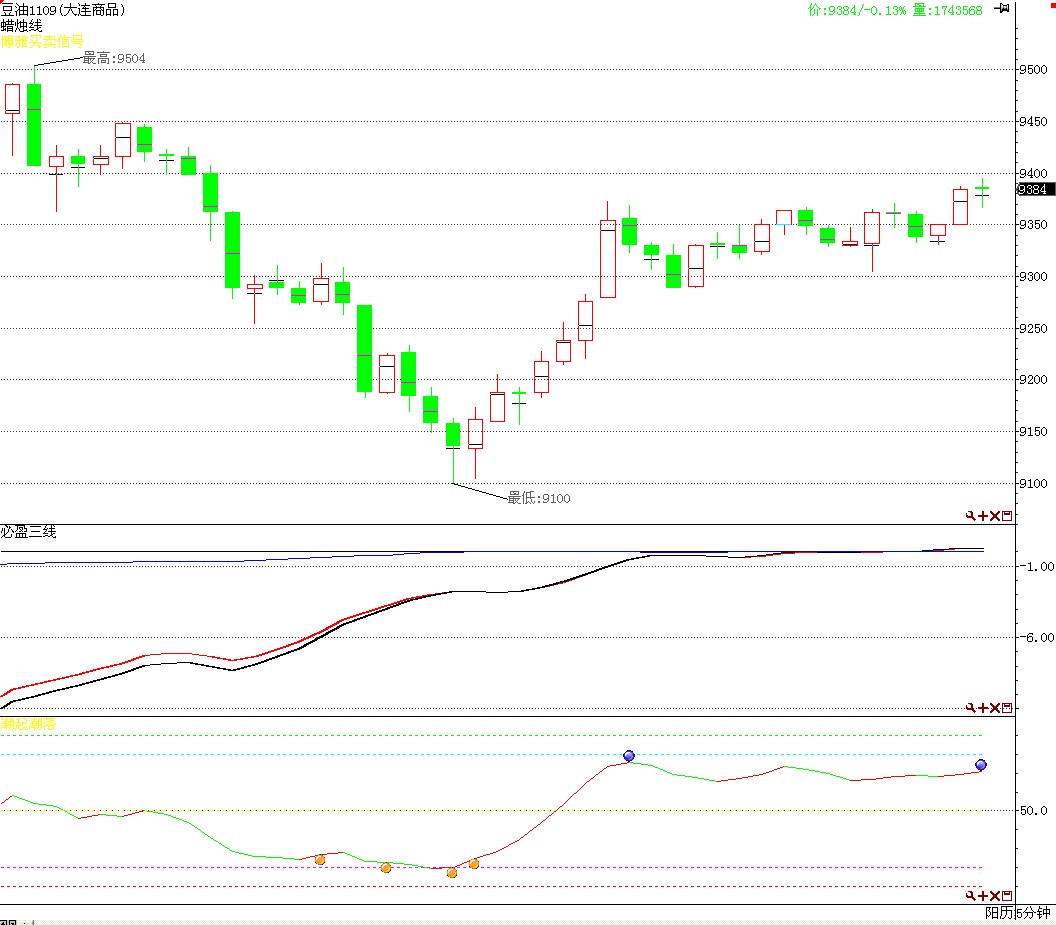Screen dimensions: 1056x925
Task: Click the 必盈三线 indicator title
Action: 28,532
